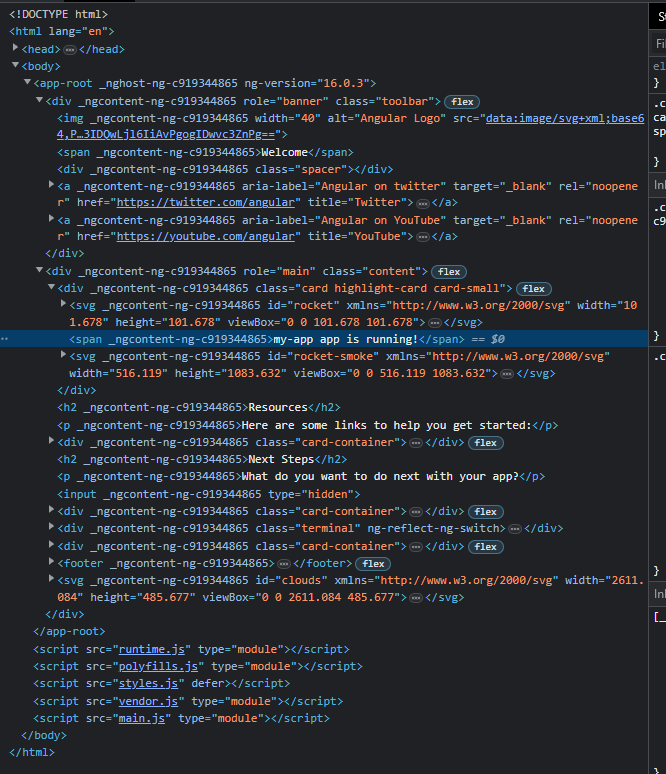The image size is (666, 774).
Task: Collapse the body element node
Action: [x=15, y=65]
